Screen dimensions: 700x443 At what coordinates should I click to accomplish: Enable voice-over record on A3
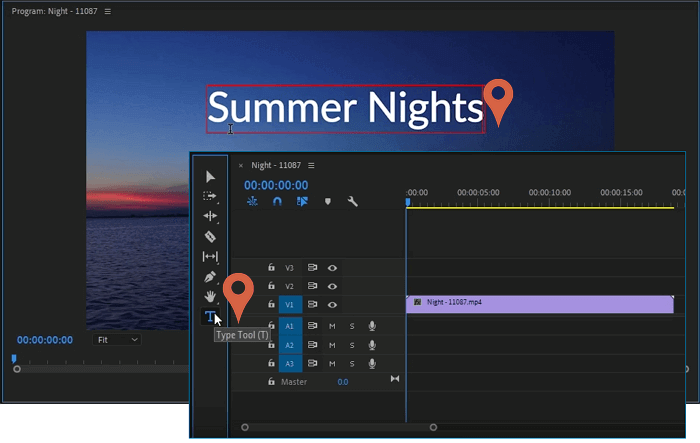point(372,364)
